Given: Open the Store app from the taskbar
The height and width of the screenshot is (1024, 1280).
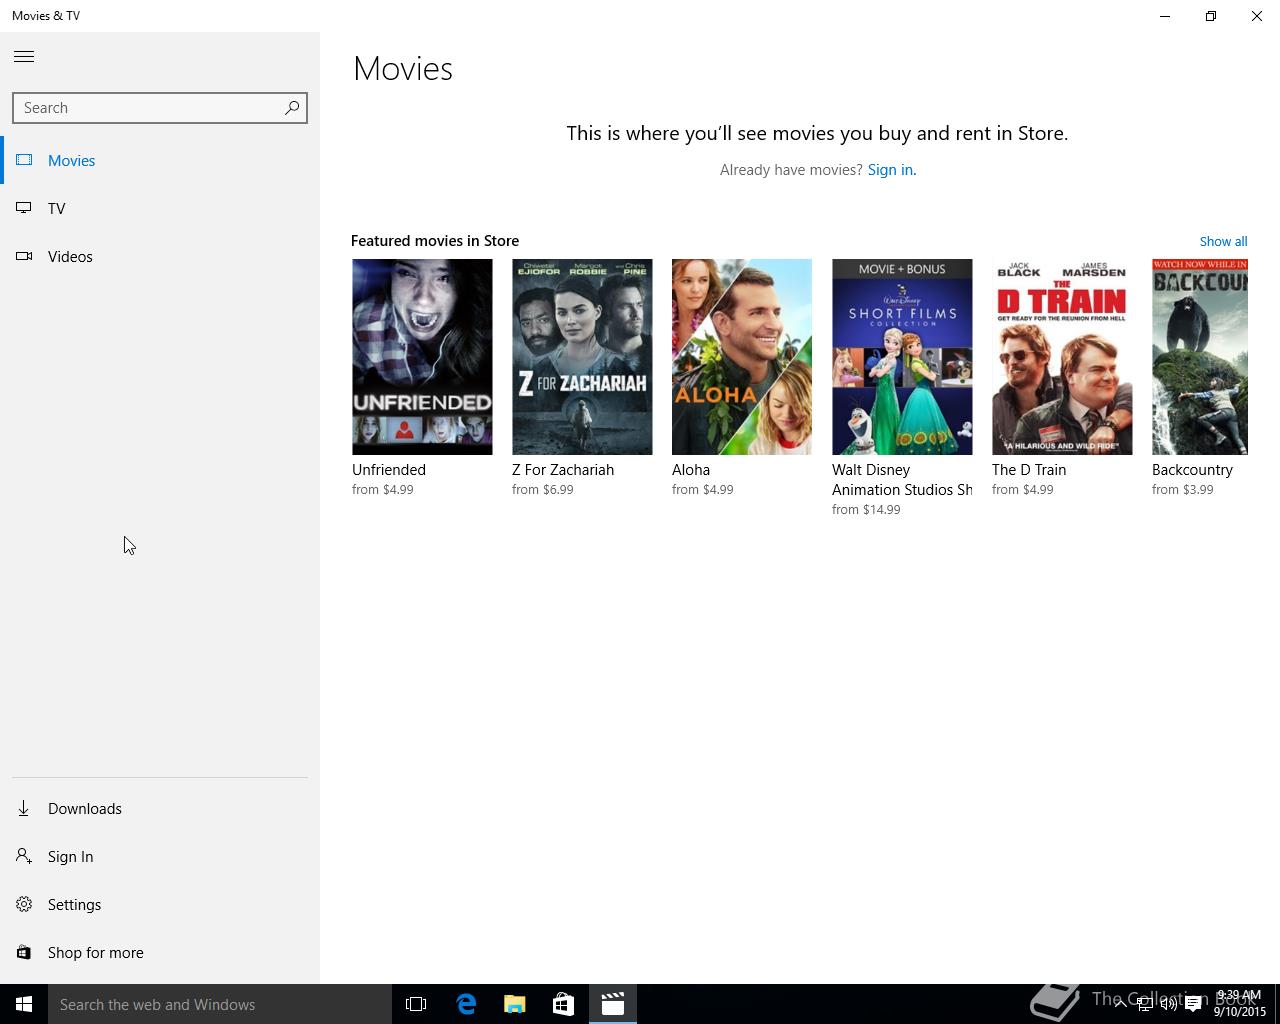Looking at the screenshot, I should [x=564, y=1004].
